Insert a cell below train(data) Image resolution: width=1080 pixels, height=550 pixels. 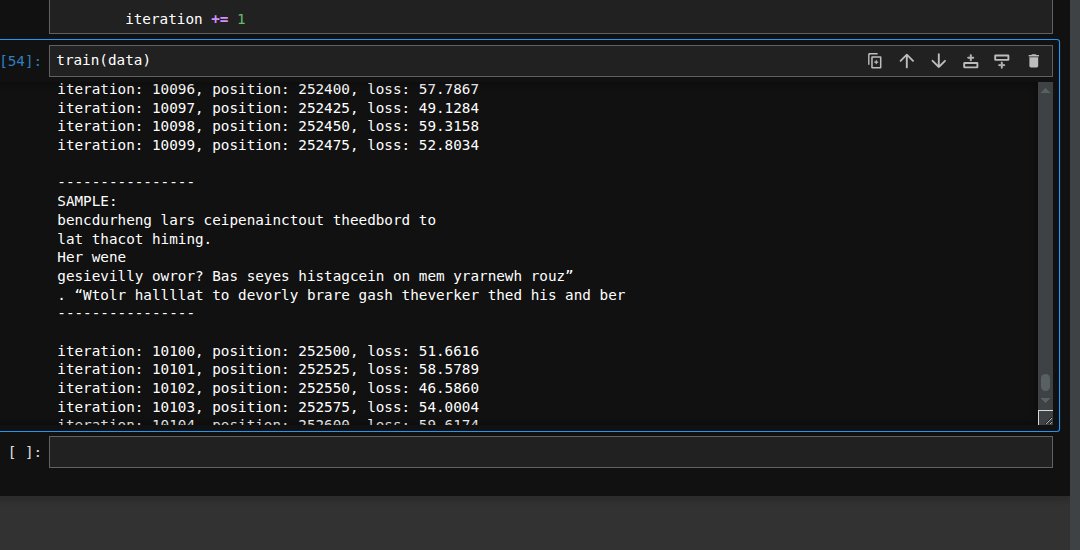point(1001,61)
